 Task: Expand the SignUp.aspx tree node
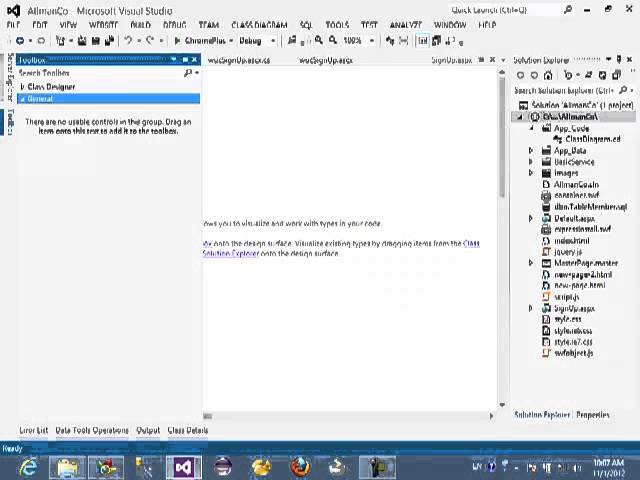coord(531,308)
